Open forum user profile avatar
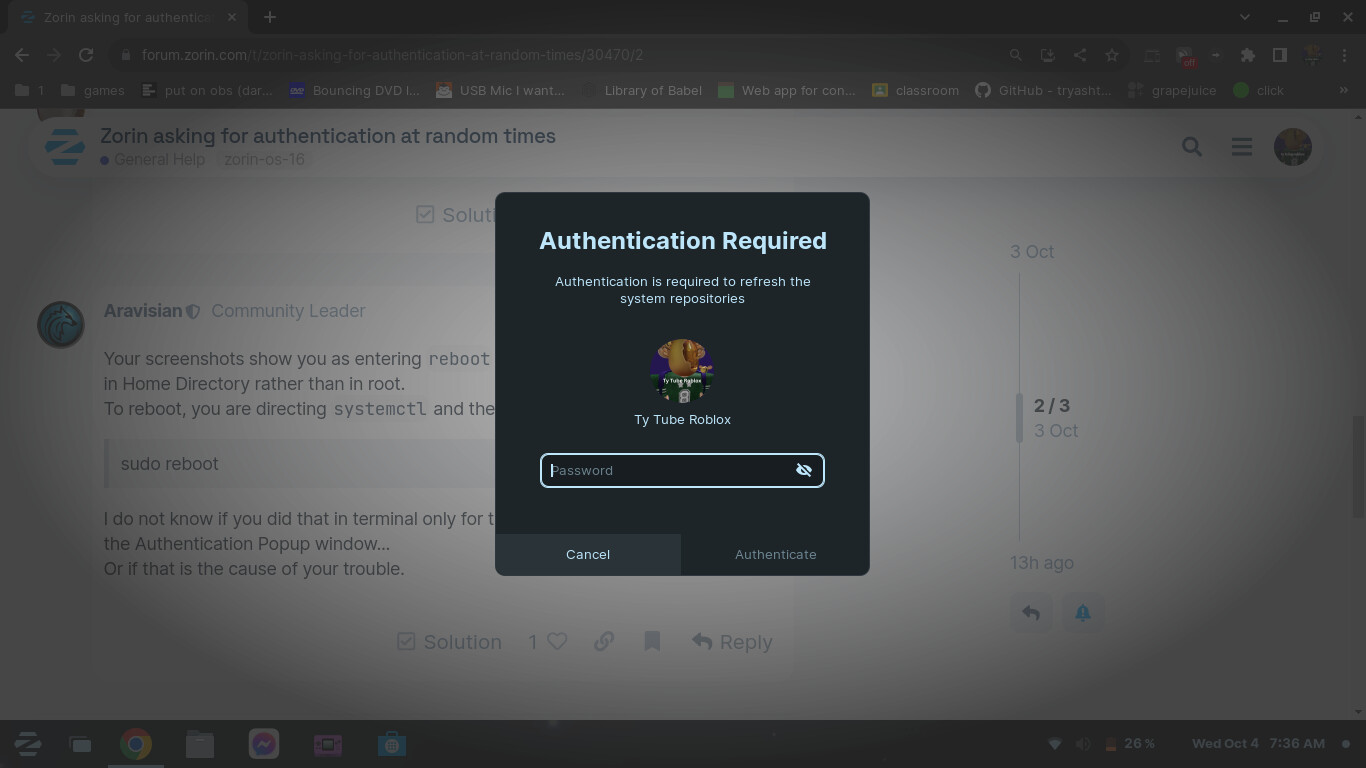This screenshot has height=768, width=1366. point(1292,147)
